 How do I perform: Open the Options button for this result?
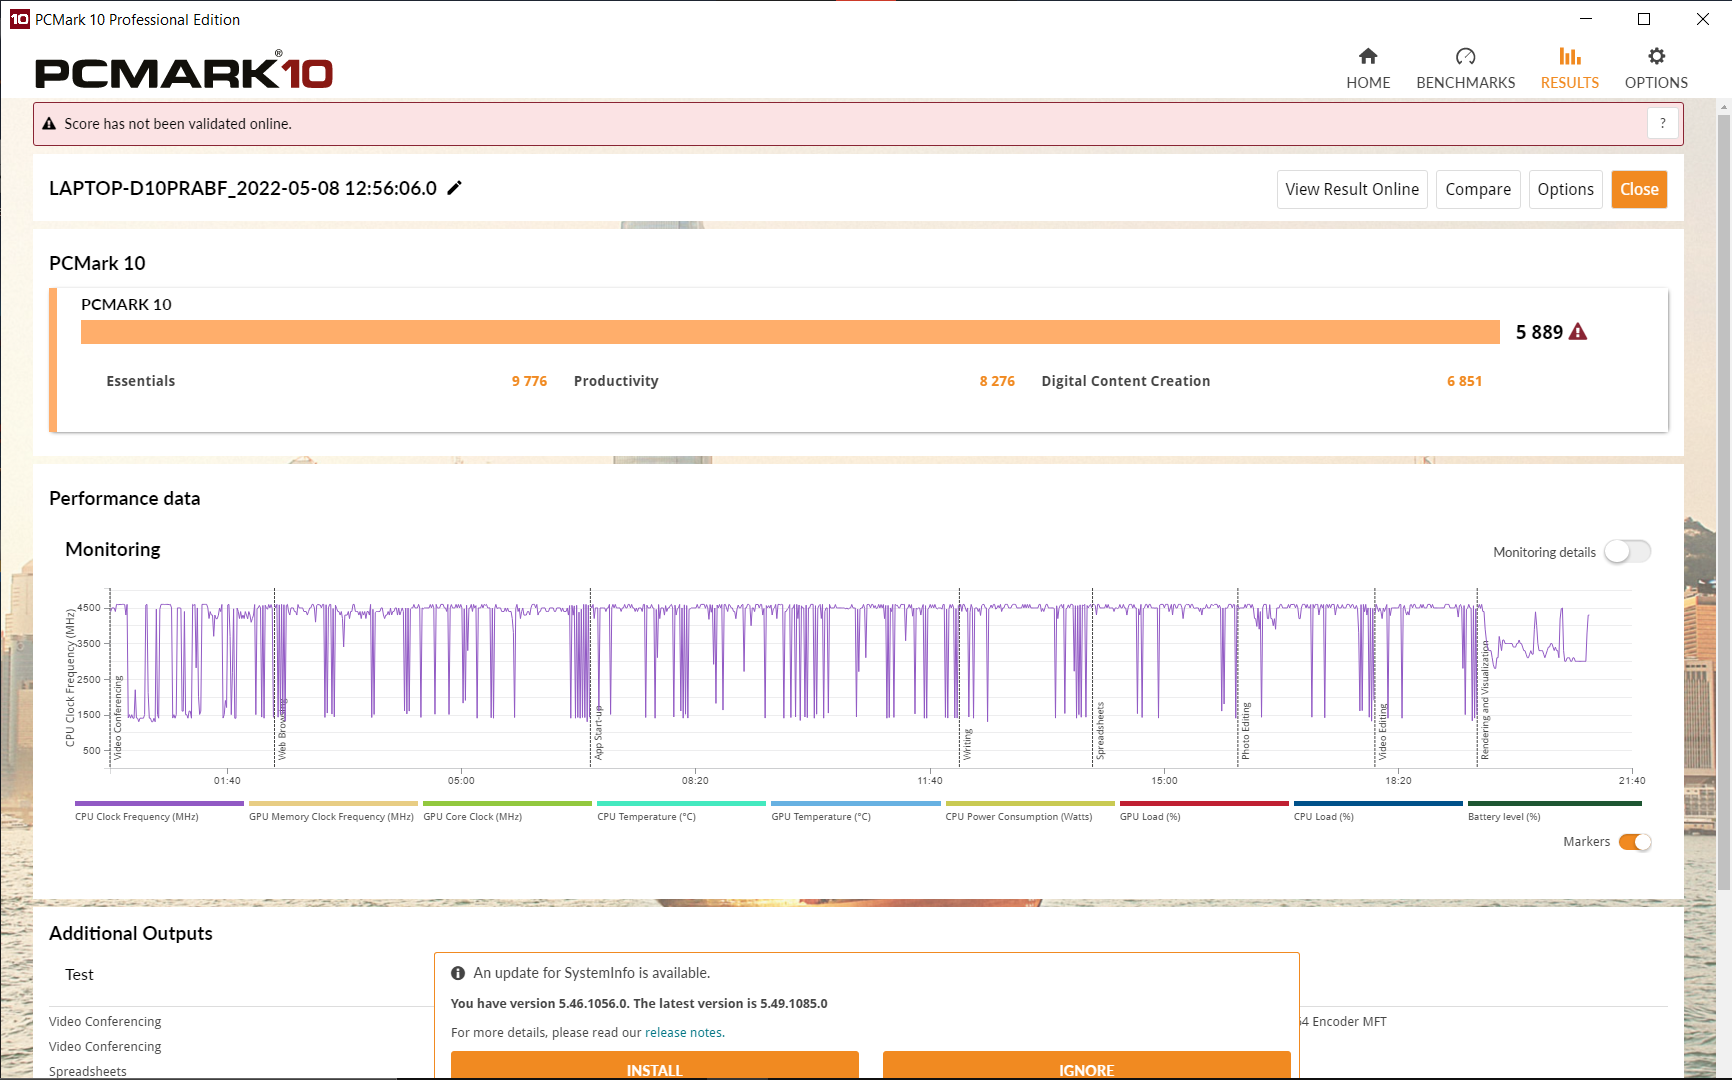pos(1565,189)
